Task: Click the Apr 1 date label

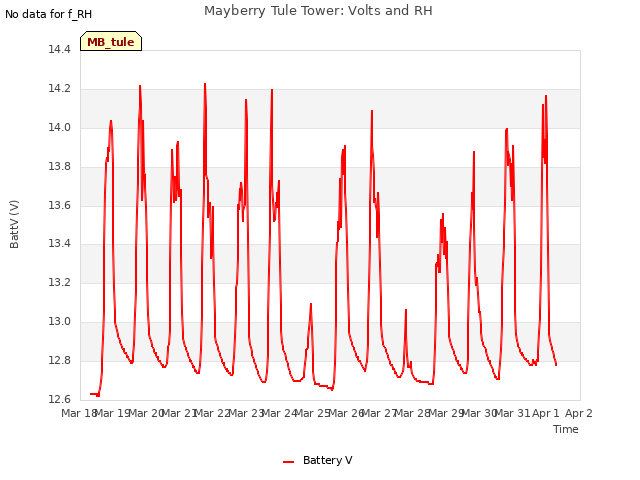Action: tap(546, 413)
